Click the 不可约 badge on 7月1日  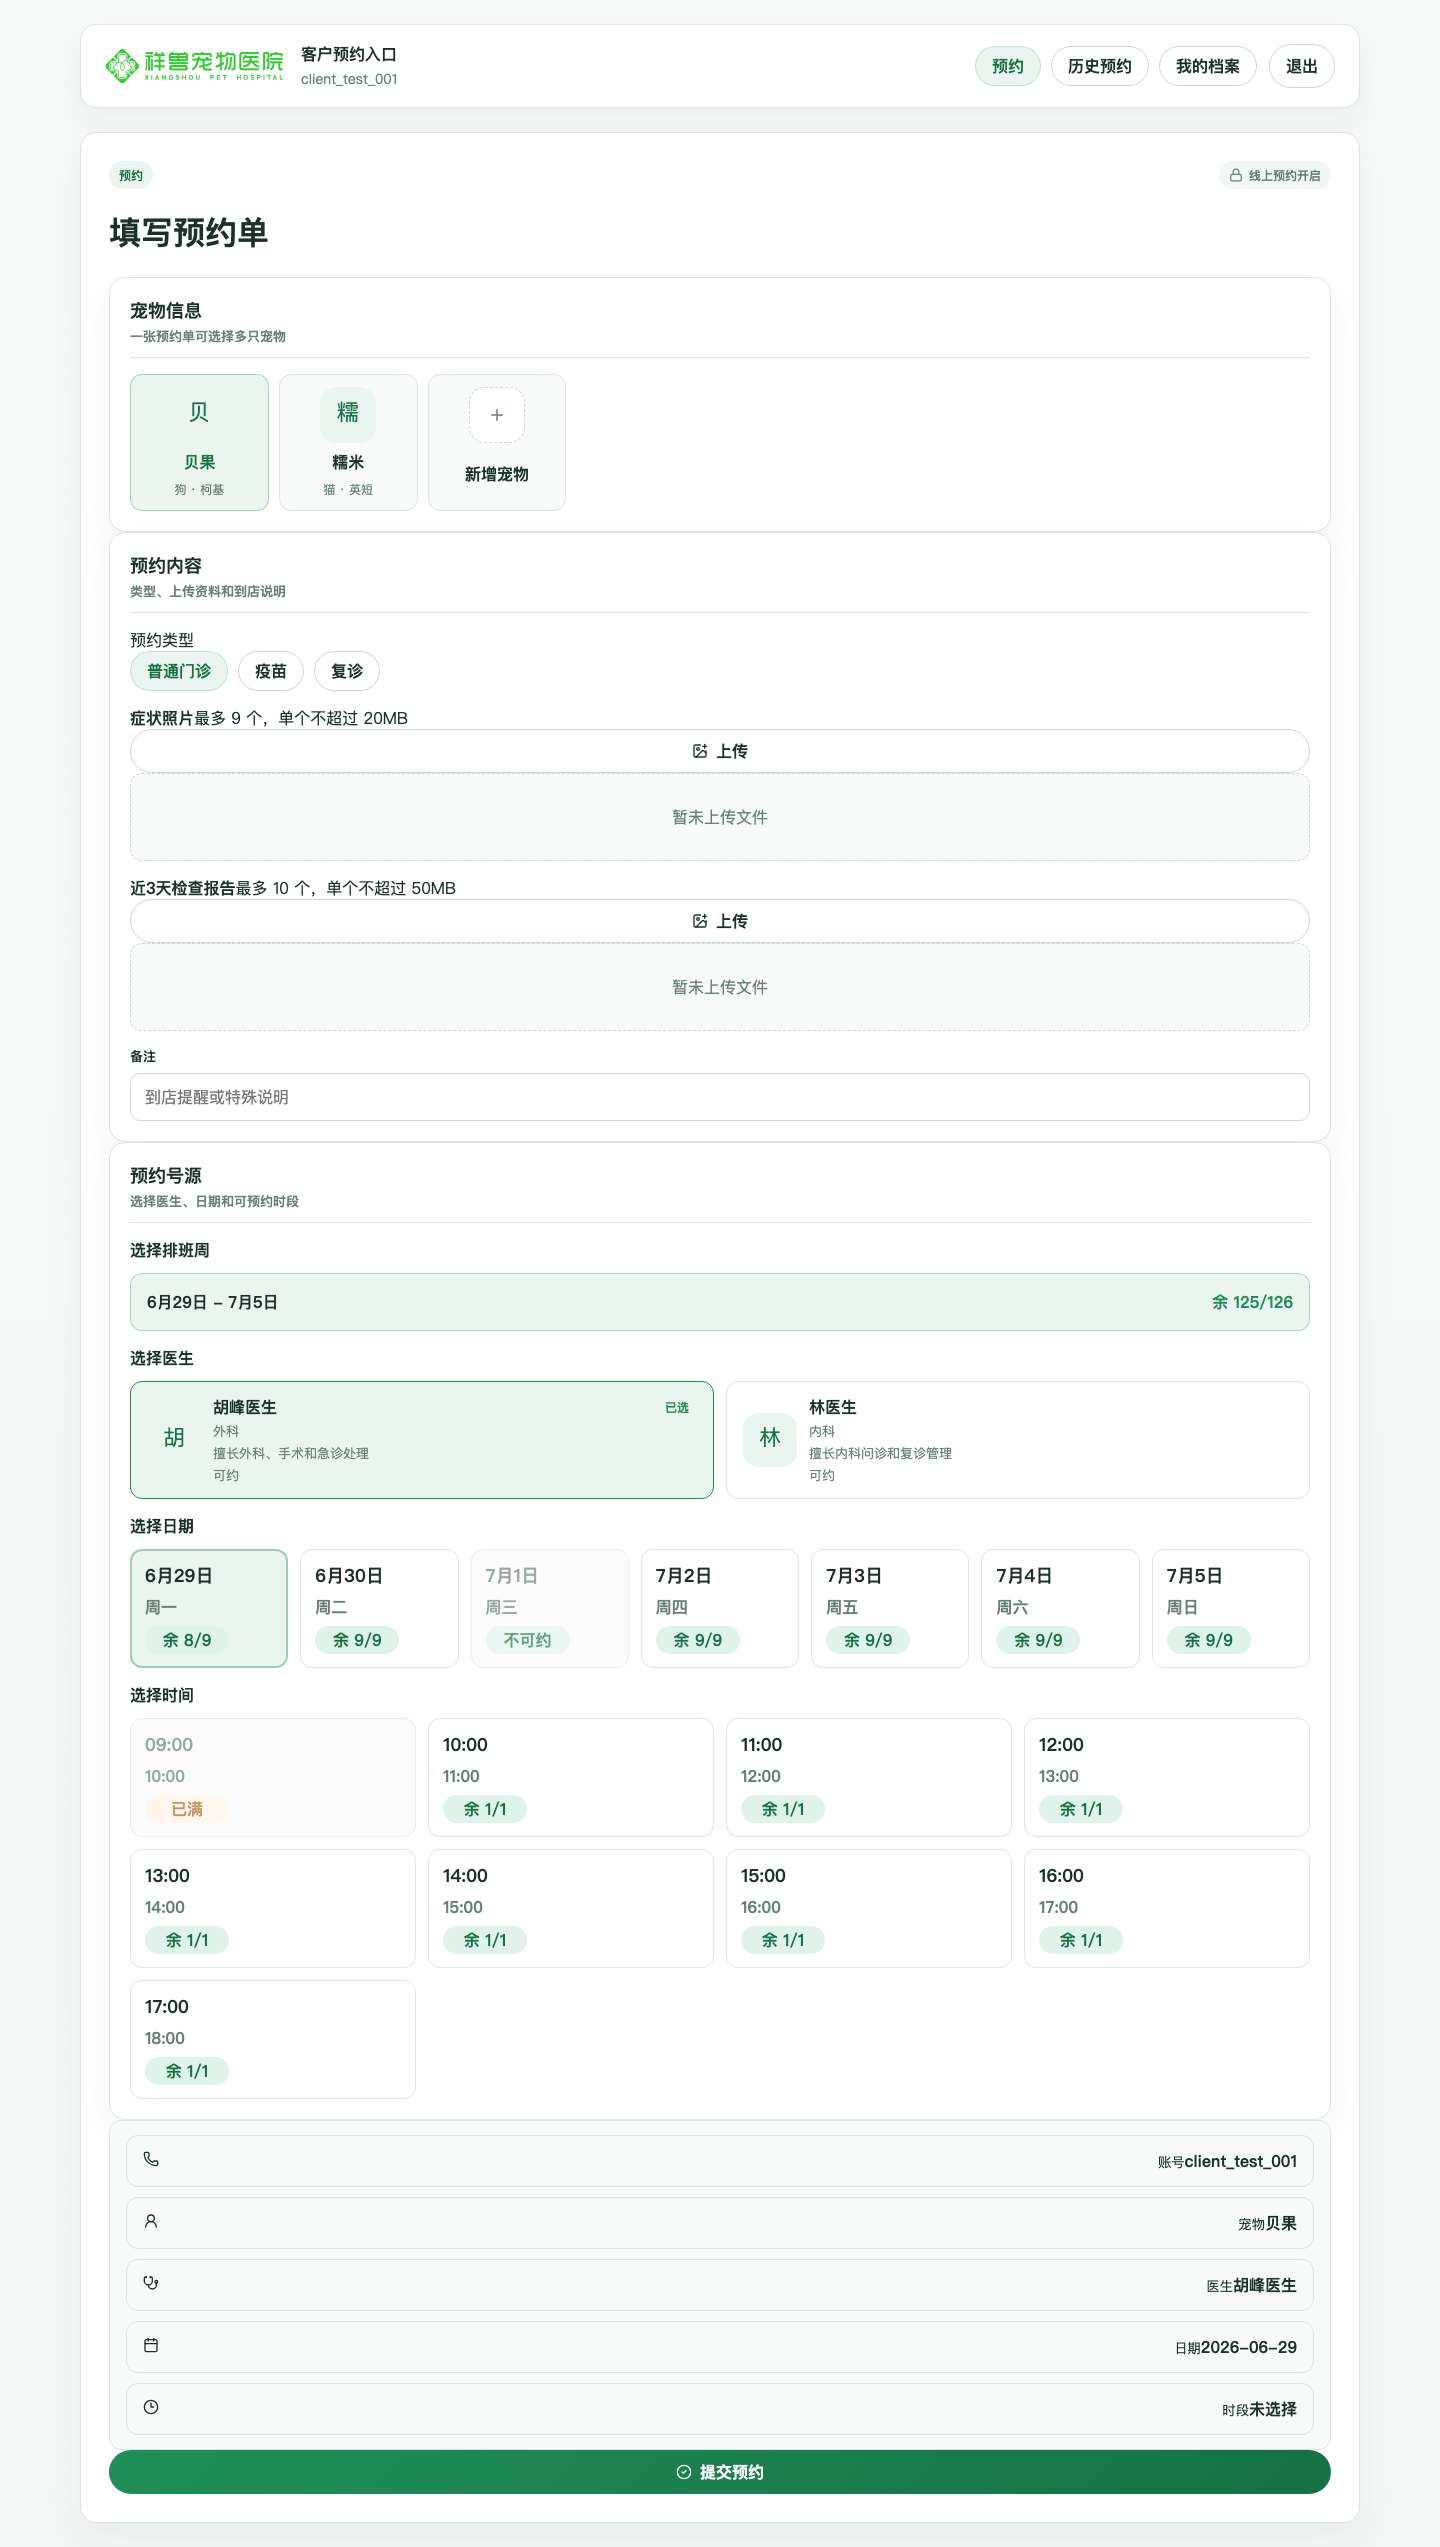coord(527,1640)
